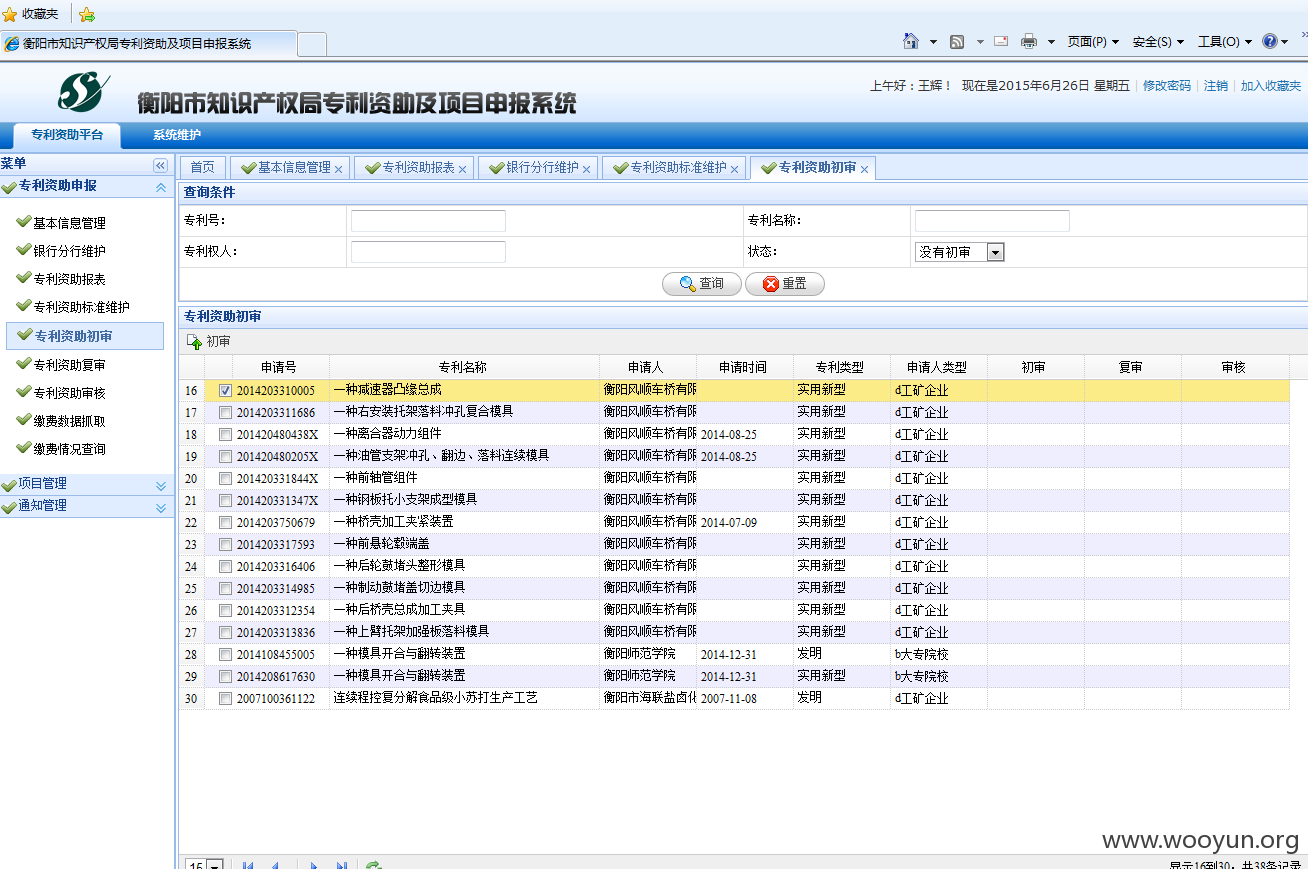This screenshot has height=869, width=1308.
Task: Uncheck row 16 application 2014203310005
Action: 225,390
